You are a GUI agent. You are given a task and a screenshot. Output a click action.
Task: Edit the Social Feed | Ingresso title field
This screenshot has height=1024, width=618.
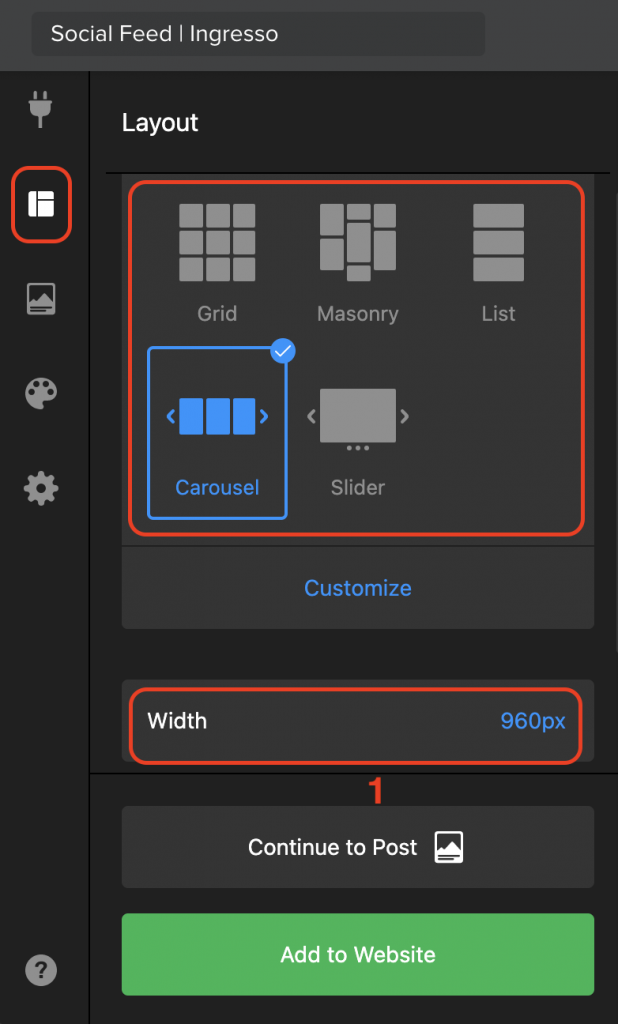tap(259, 33)
